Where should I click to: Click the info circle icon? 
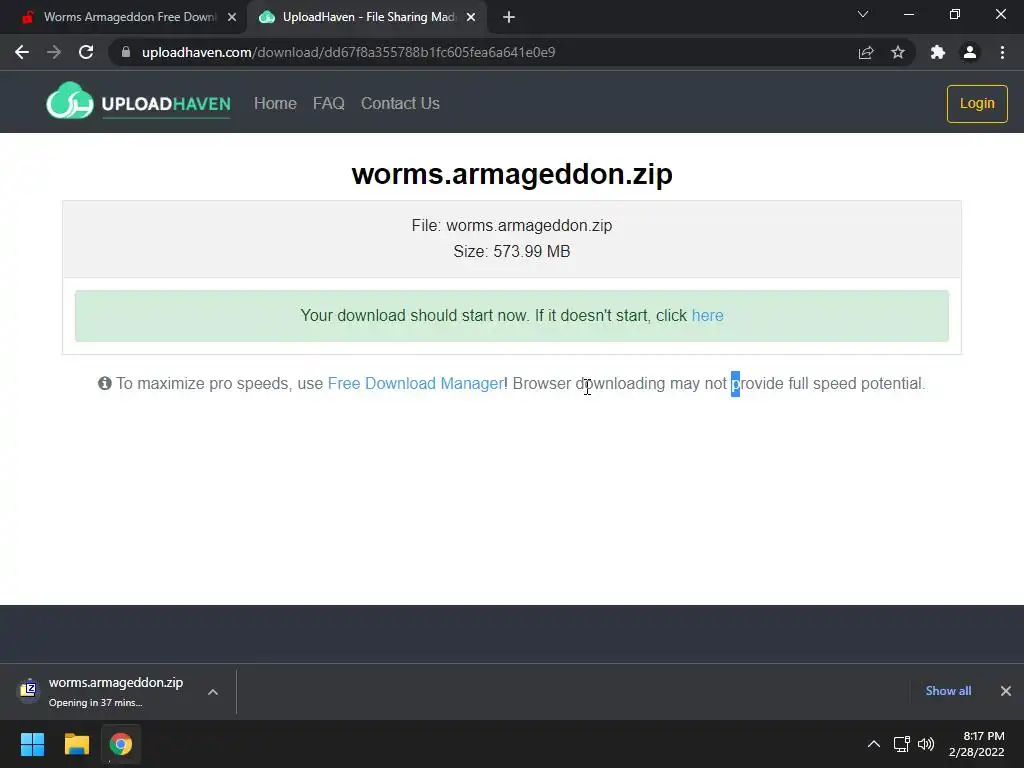[104, 383]
